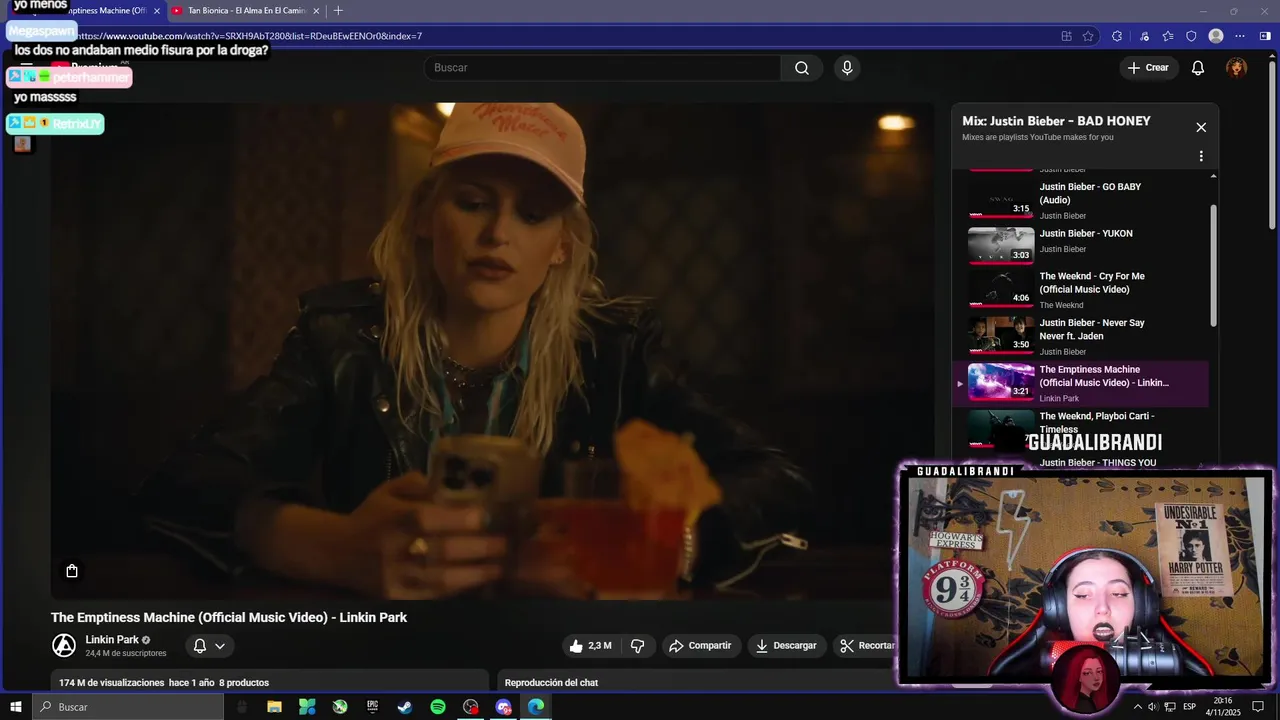
Task: Click the Windows taskbar Buscar search box
Action: click(128, 707)
